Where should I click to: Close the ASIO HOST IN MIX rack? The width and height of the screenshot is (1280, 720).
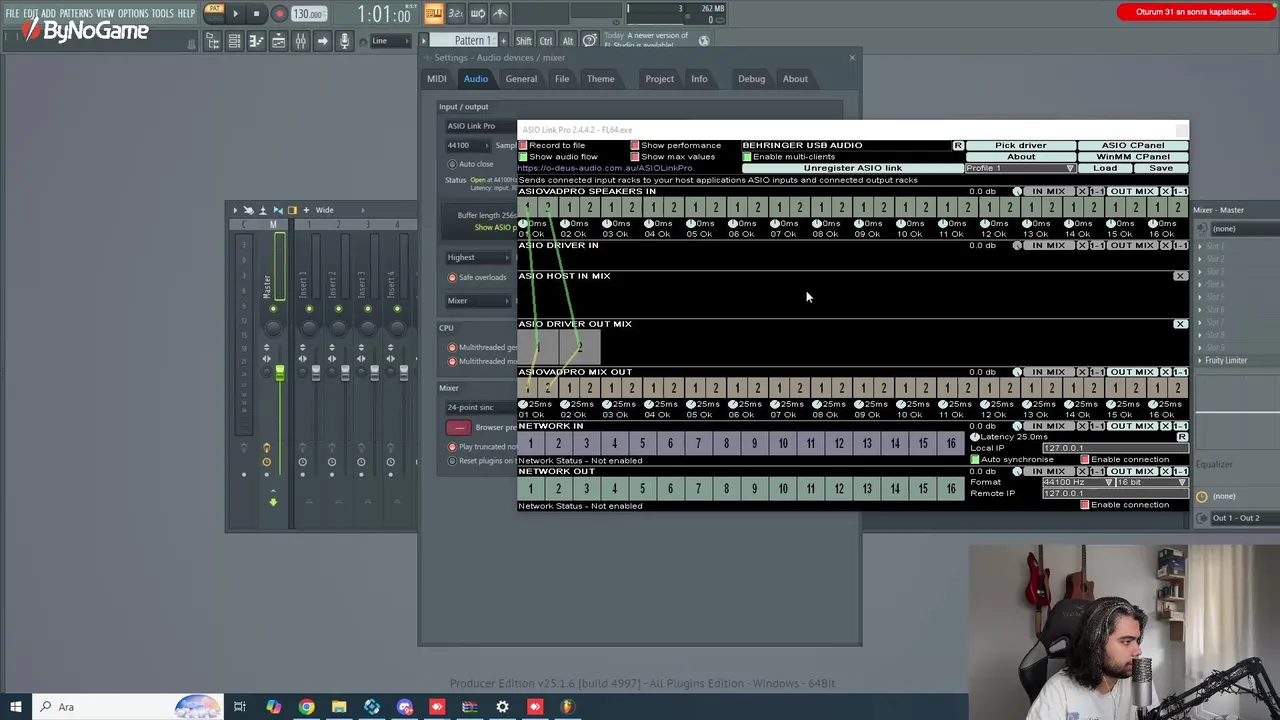coord(1180,276)
